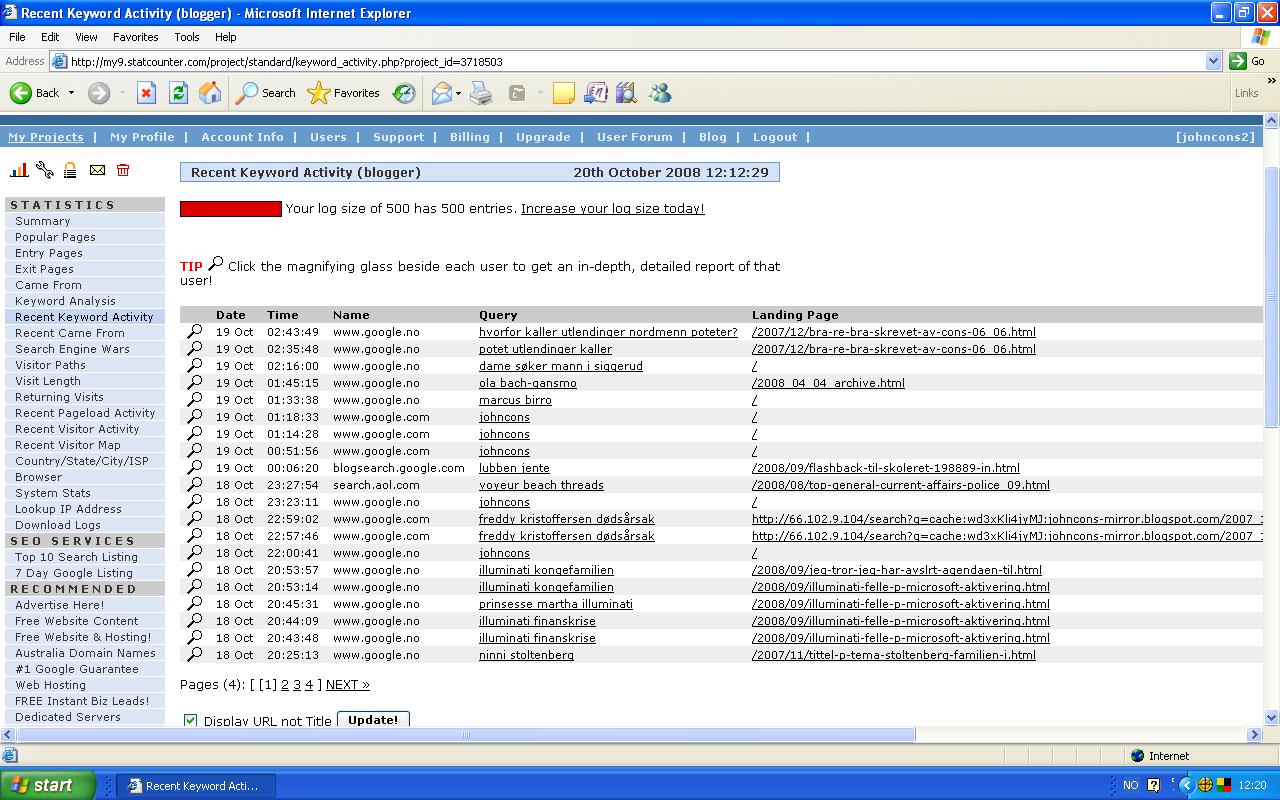
Task: Click query link voyeur beach threads
Action: tap(541, 485)
